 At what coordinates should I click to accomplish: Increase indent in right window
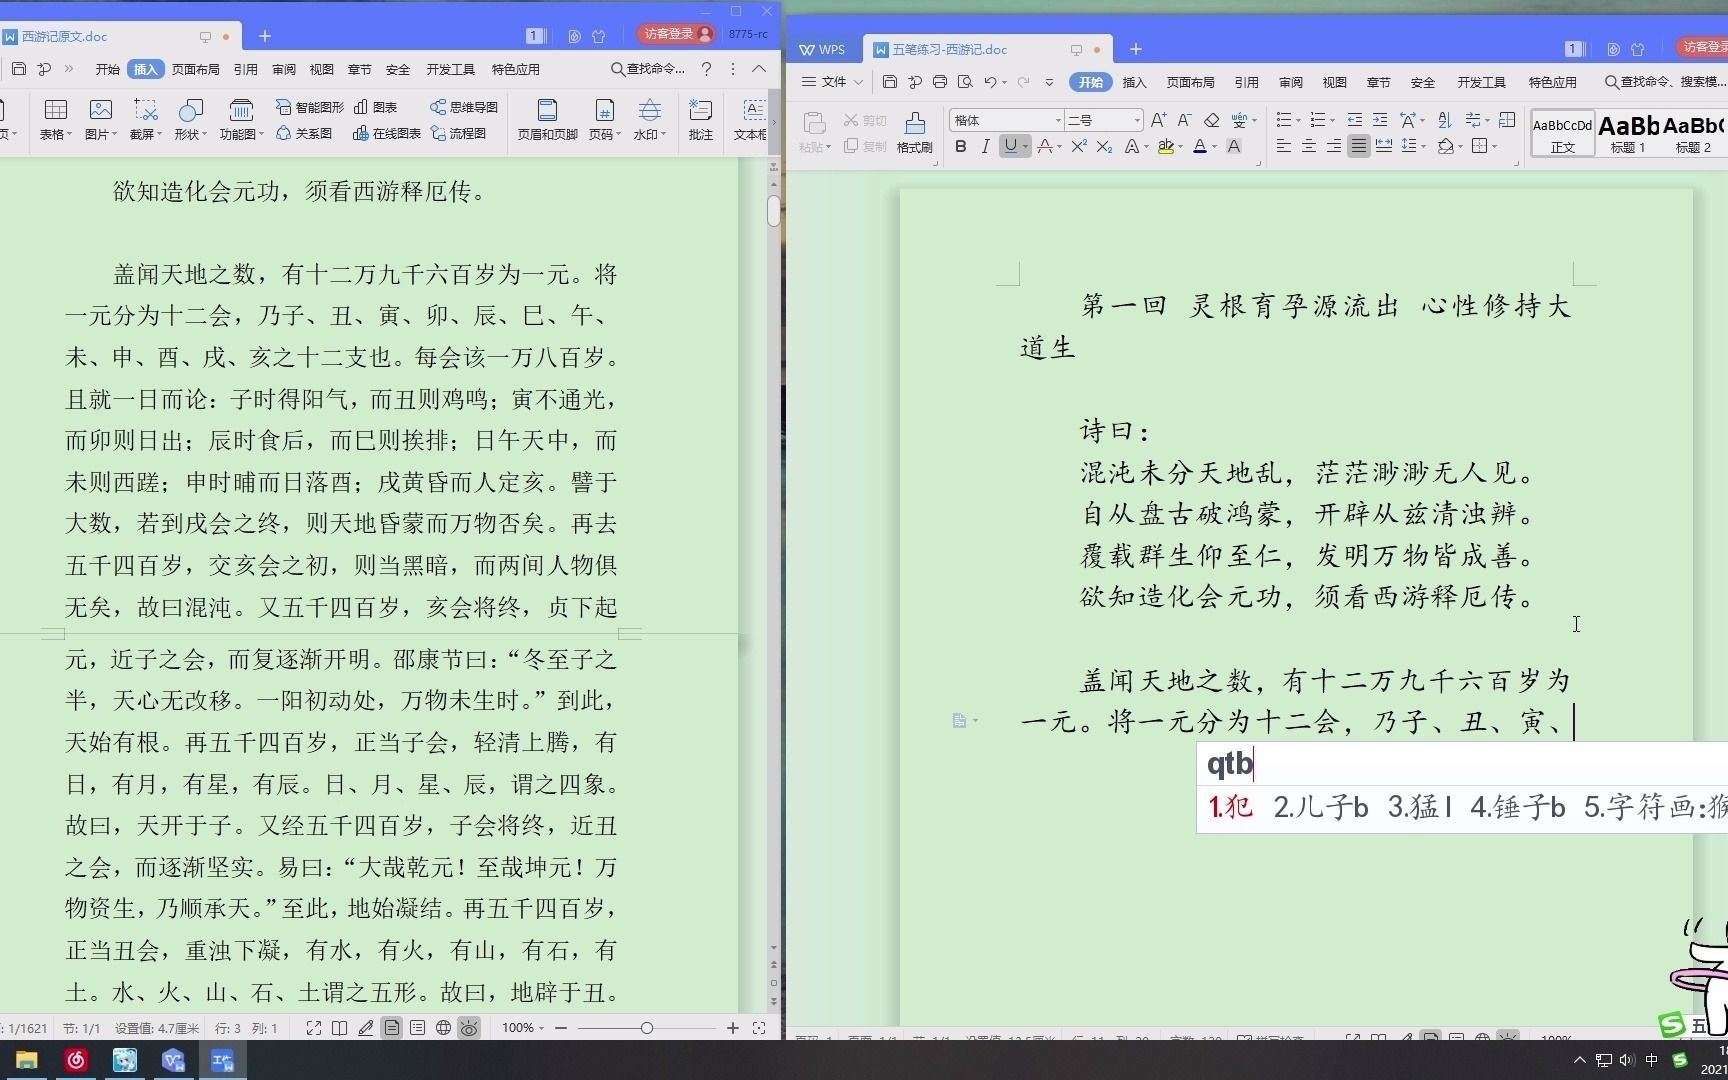pyautogui.click(x=1380, y=120)
